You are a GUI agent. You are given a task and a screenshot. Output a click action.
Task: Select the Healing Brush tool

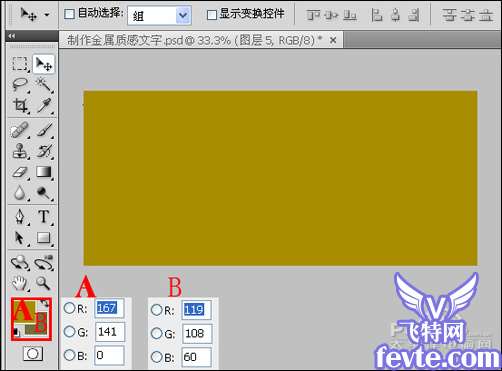click(x=20, y=130)
